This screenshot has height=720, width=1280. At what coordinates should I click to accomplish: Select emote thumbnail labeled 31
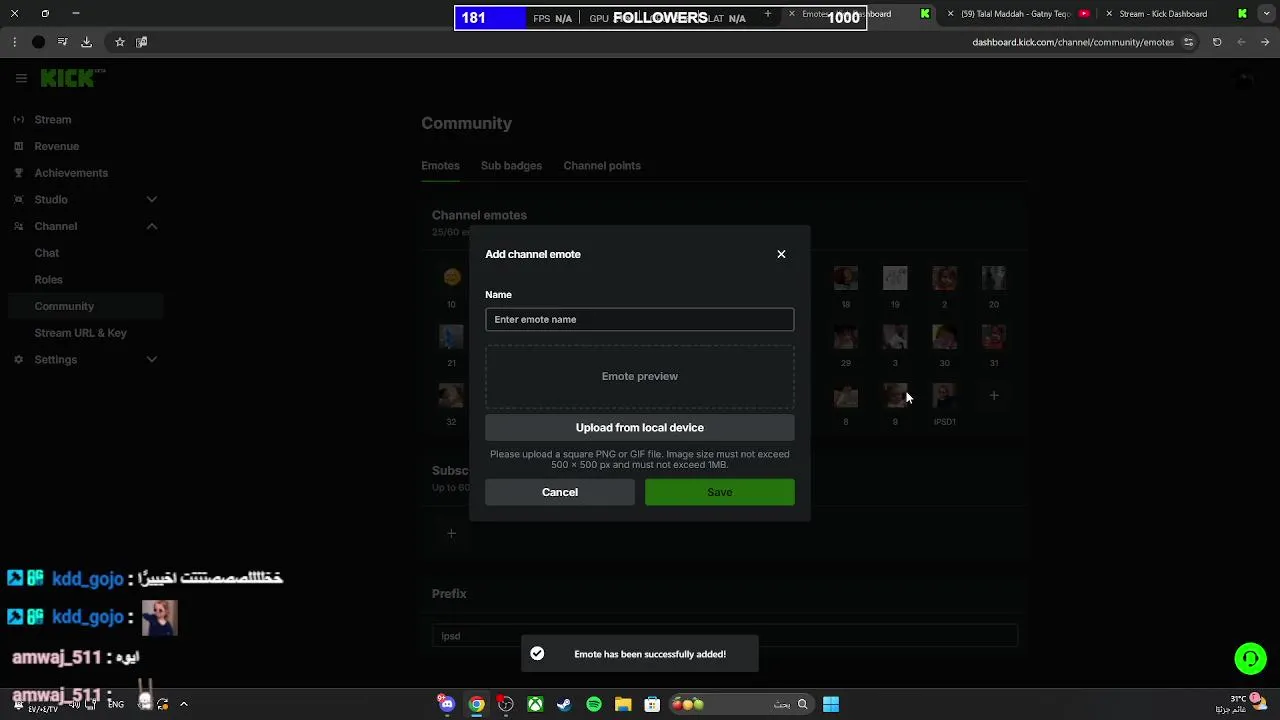pos(993,337)
